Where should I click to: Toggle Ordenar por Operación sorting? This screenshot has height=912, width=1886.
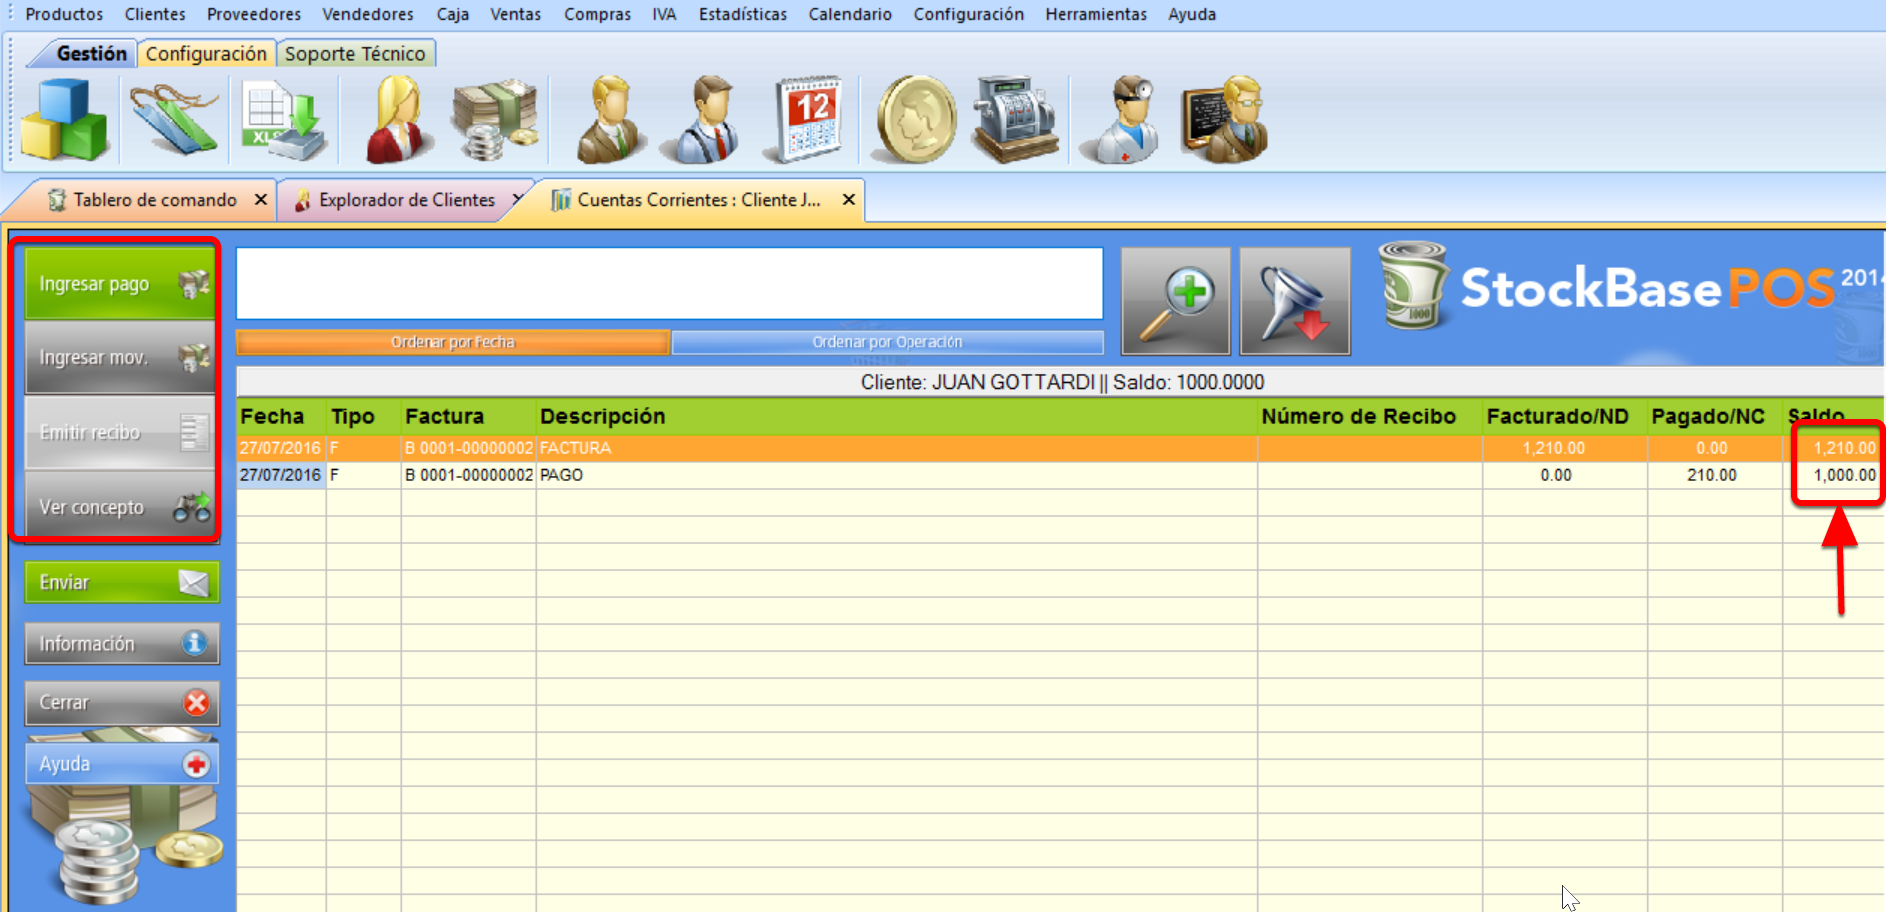pos(888,342)
